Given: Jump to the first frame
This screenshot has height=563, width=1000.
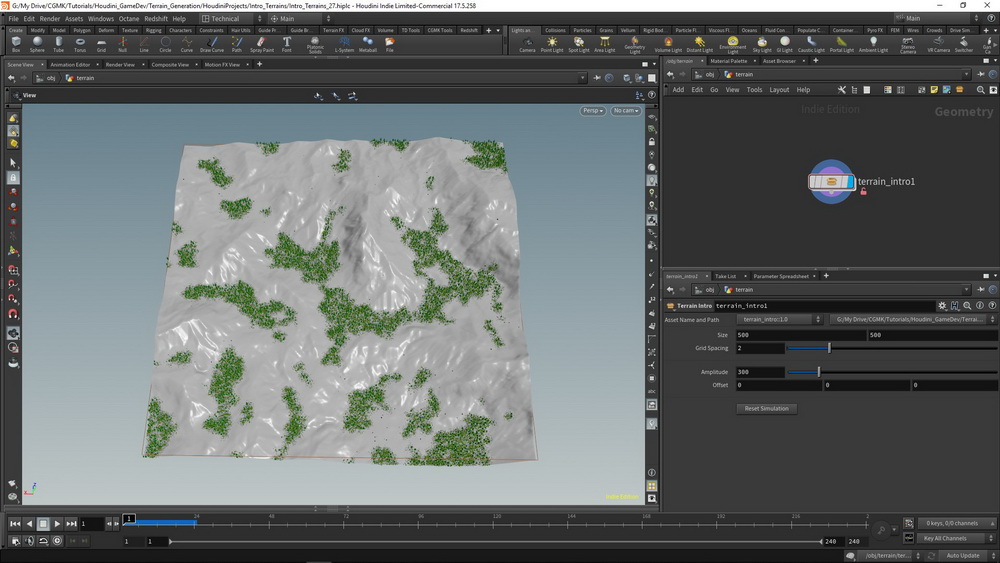Looking at the screenshot, I should (x=15, y=523).
